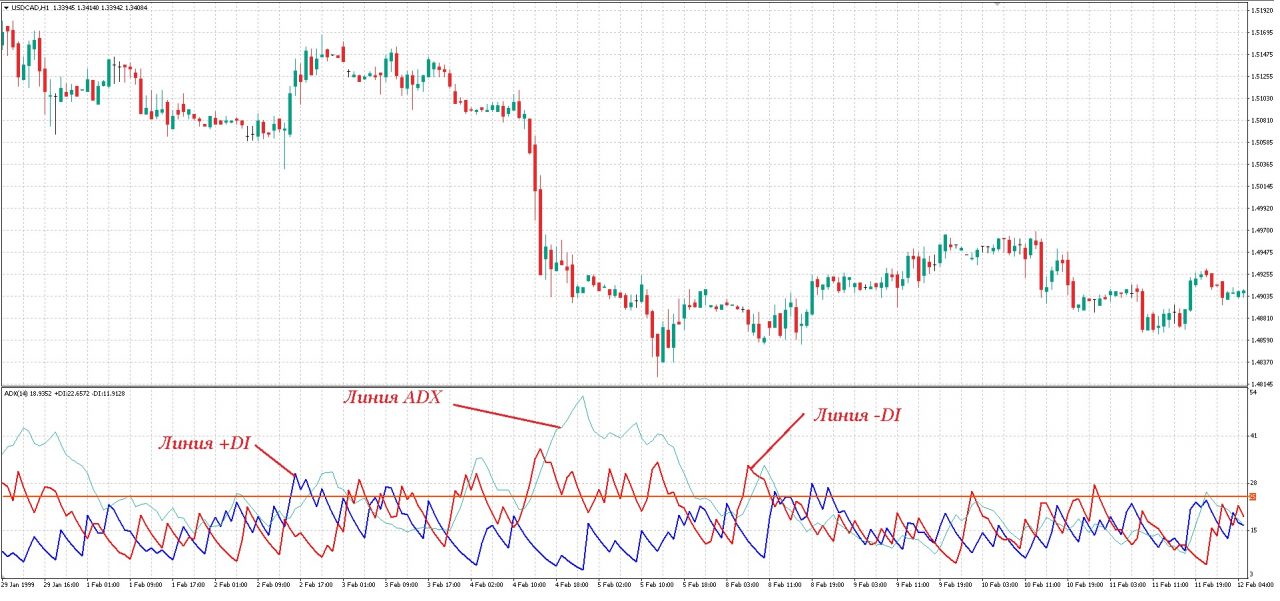Select the chart shift triangle marker at top
Screen dimensions: 1280x601
click(x=996, y=4)
